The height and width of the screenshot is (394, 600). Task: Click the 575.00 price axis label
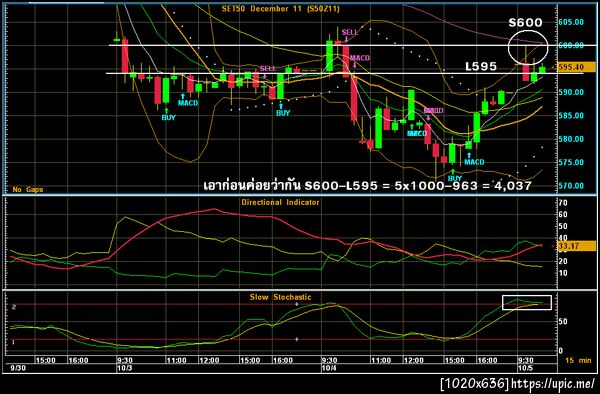point(571,162)
